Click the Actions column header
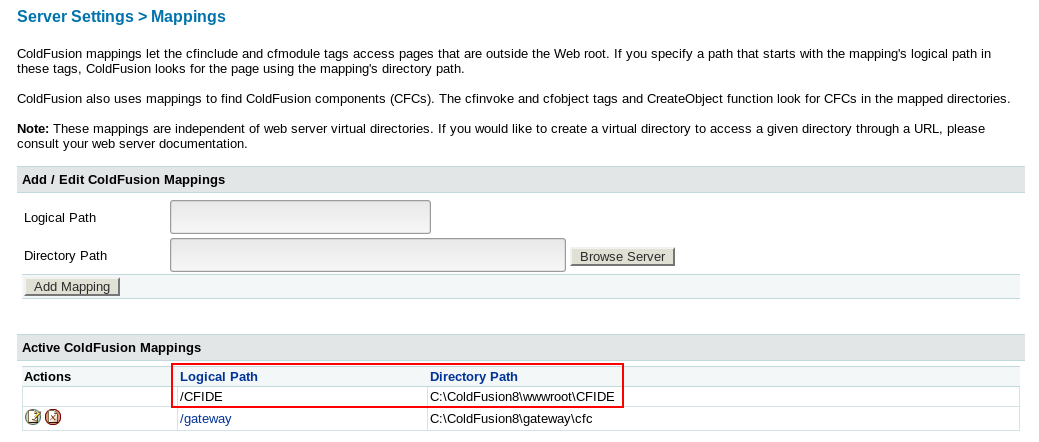1039x442 pixels. coord(47,377)
